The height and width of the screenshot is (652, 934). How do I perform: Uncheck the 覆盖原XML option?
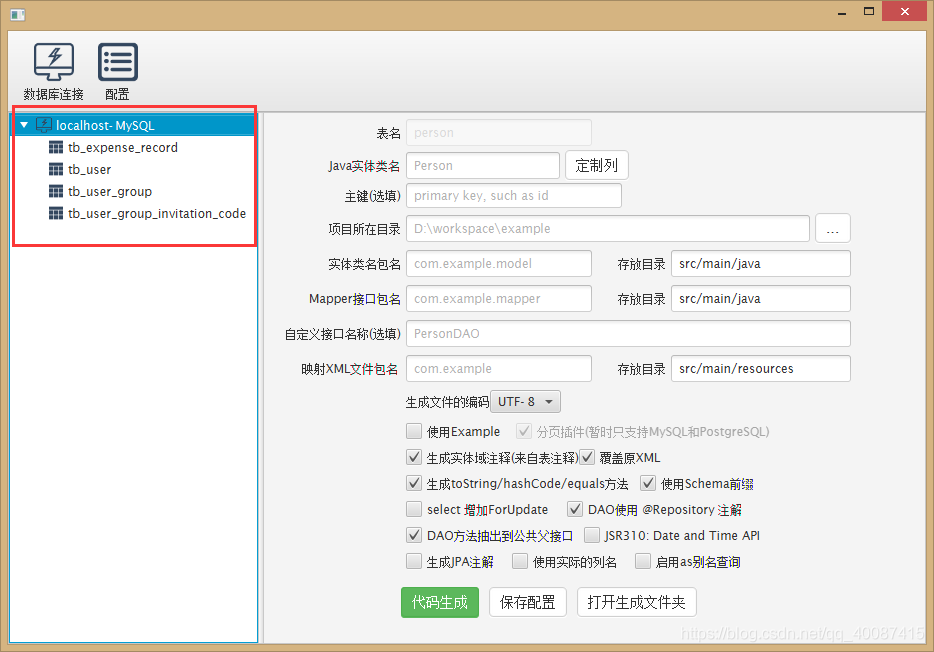[585, 457]
